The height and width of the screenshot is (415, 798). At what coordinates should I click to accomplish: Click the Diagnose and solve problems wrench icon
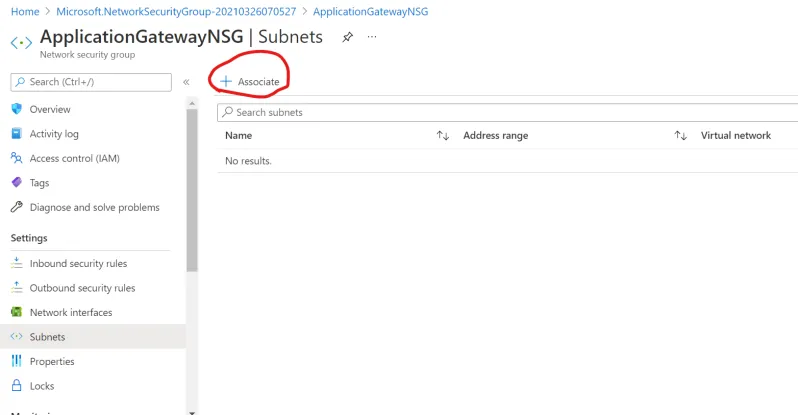[x=17, y=207]
